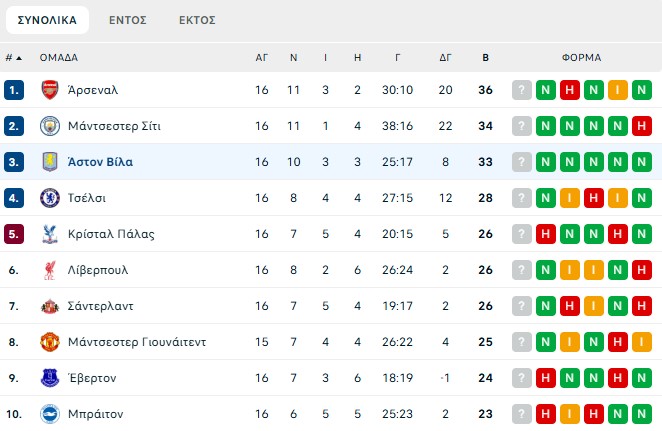Sort table by the ΔΓ column header
The width and height of the screenshot is (662, 431).
445,58
